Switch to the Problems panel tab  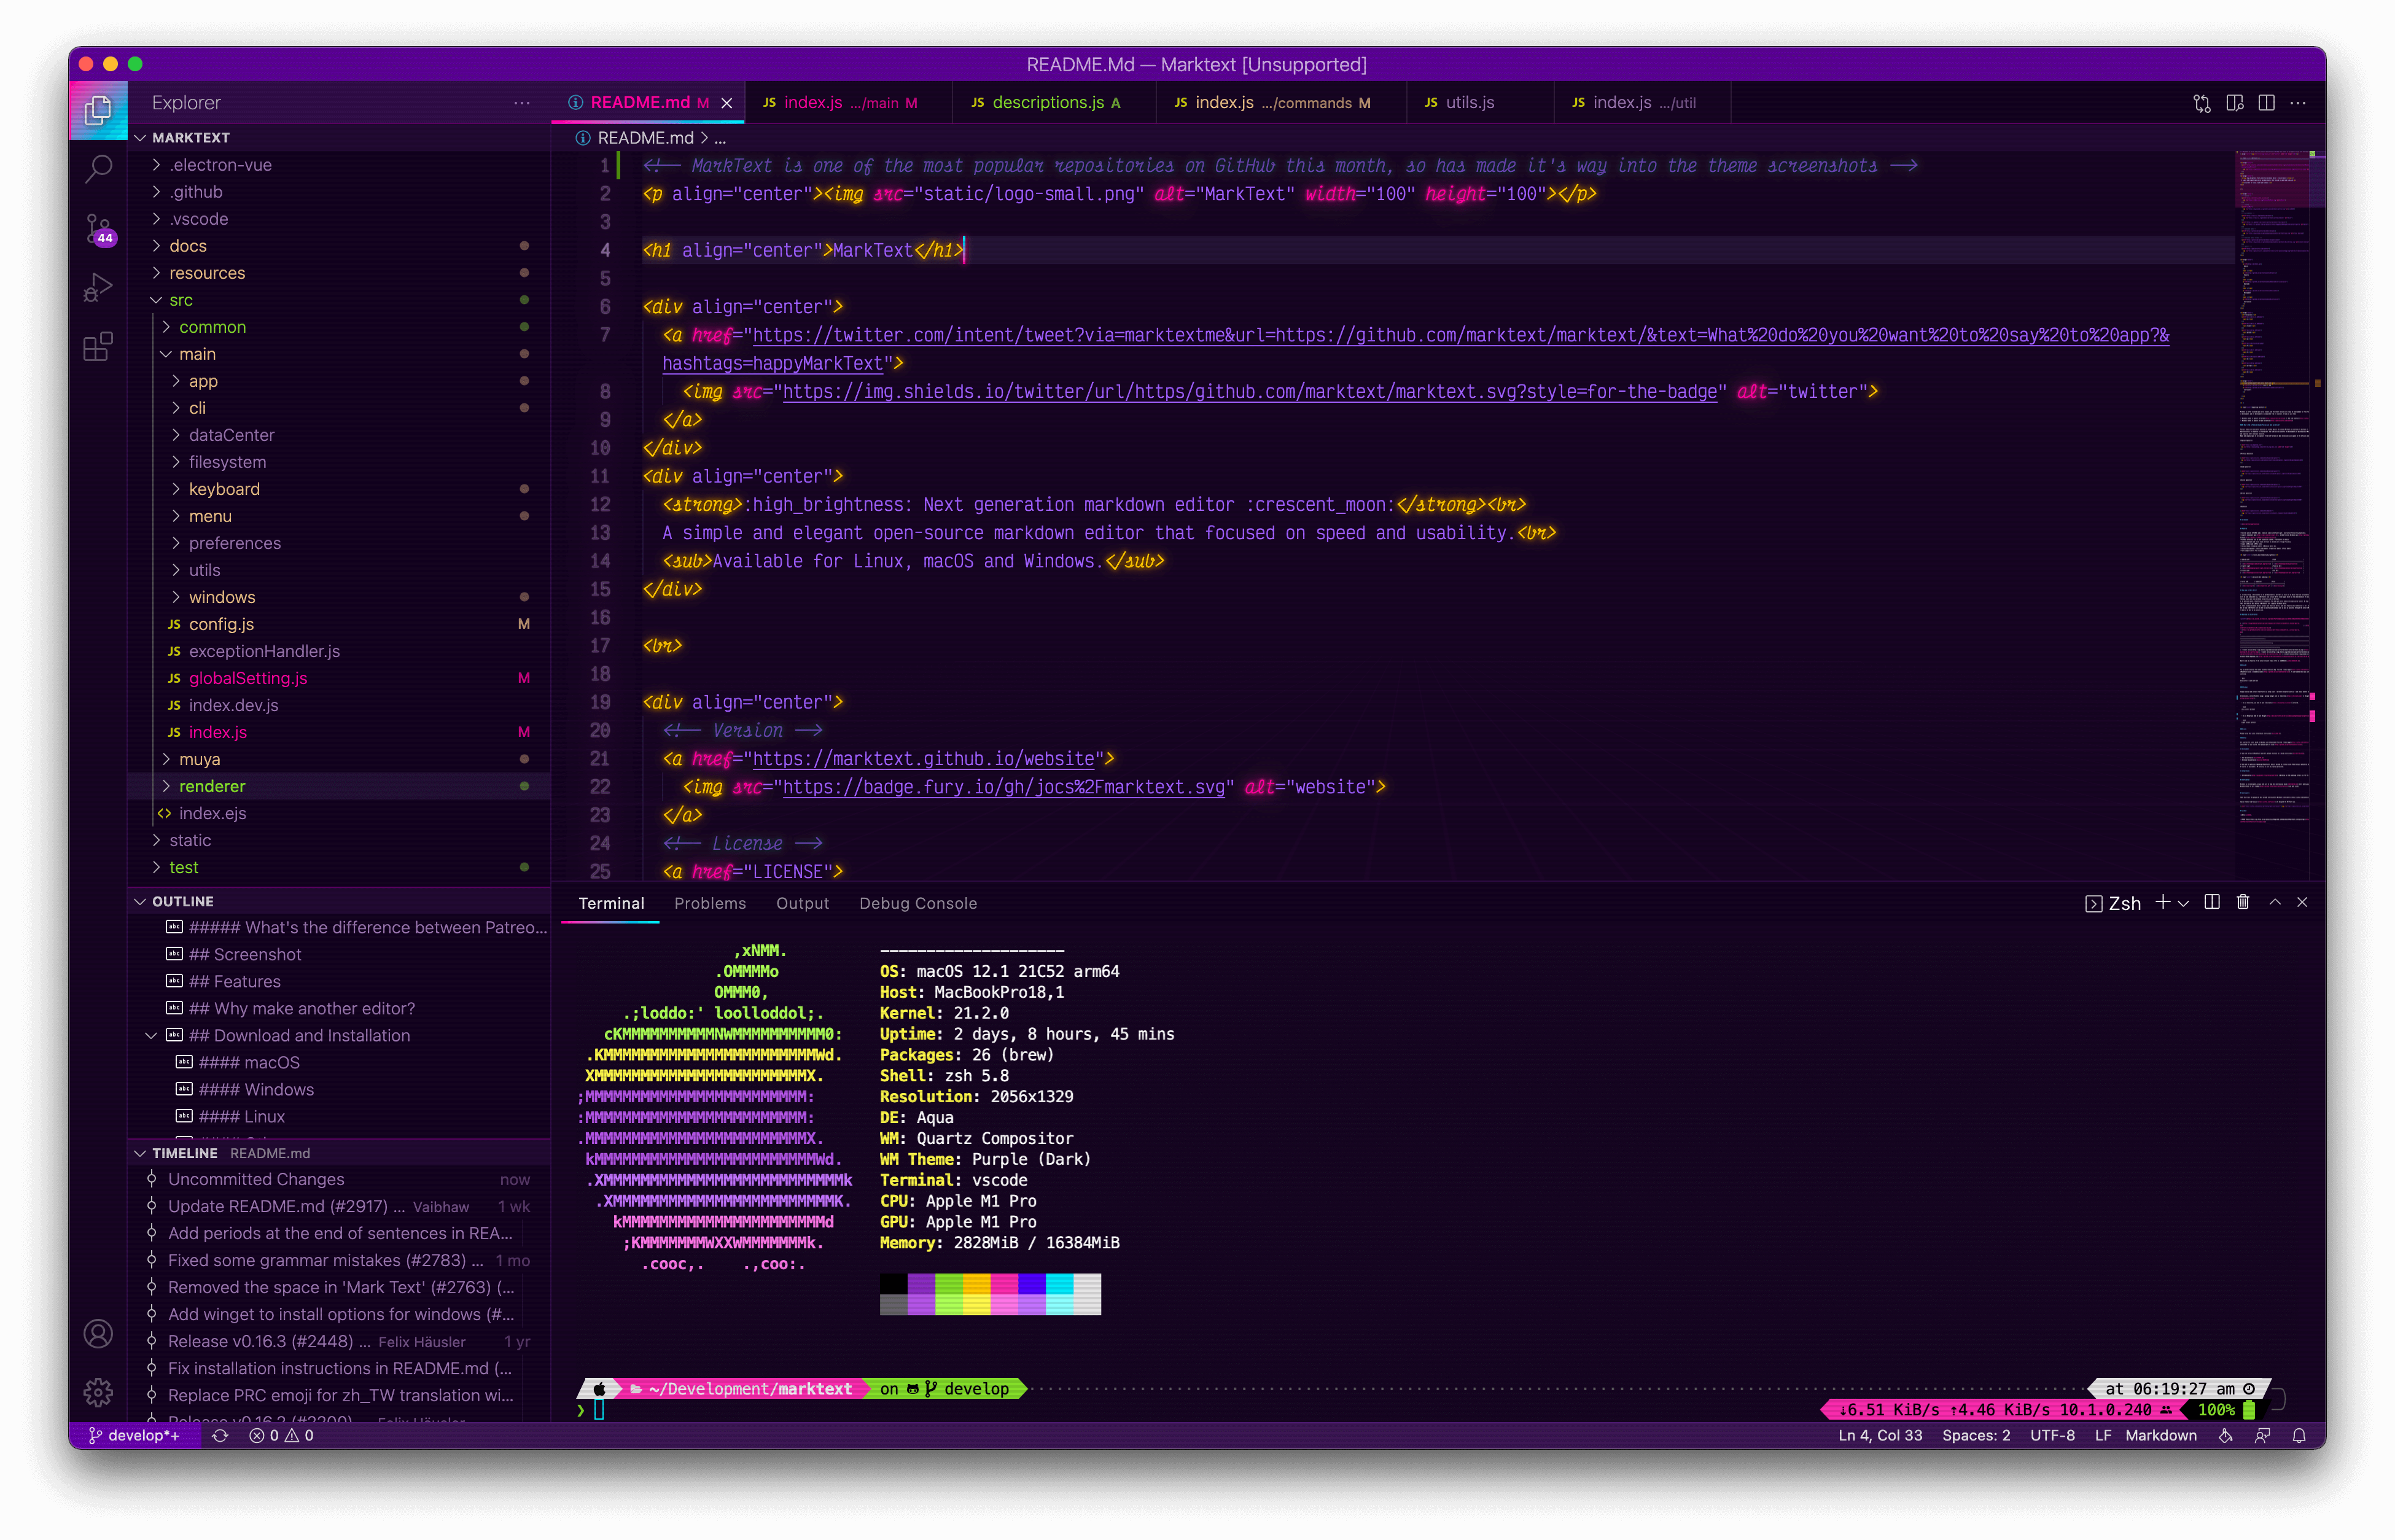[x=709, y=903]
